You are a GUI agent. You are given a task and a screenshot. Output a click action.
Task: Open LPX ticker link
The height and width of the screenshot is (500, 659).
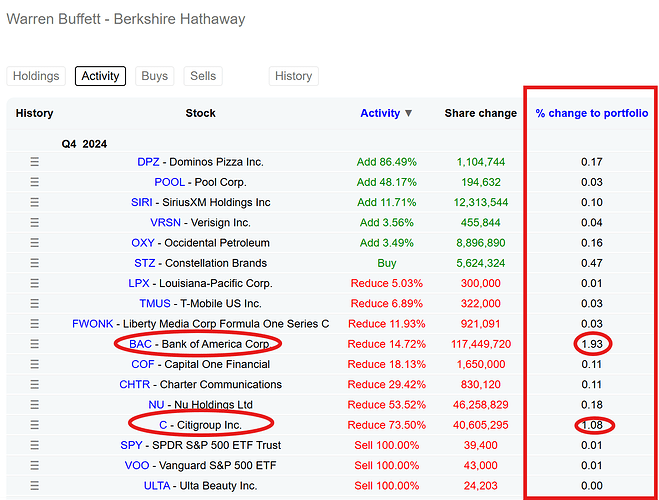click(x=139, y=283)
